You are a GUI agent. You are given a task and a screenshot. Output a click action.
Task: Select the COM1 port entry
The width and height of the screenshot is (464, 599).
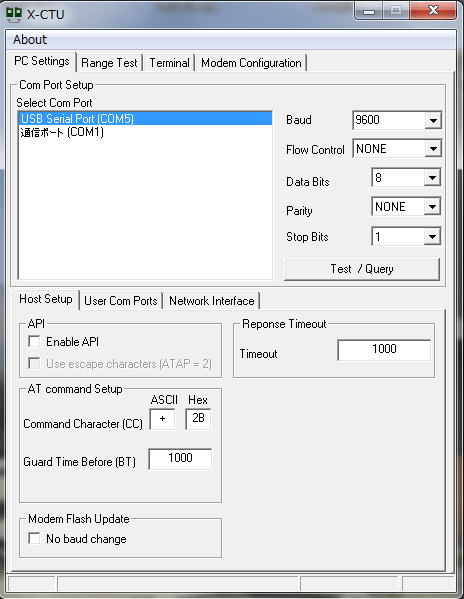[145, 132]
